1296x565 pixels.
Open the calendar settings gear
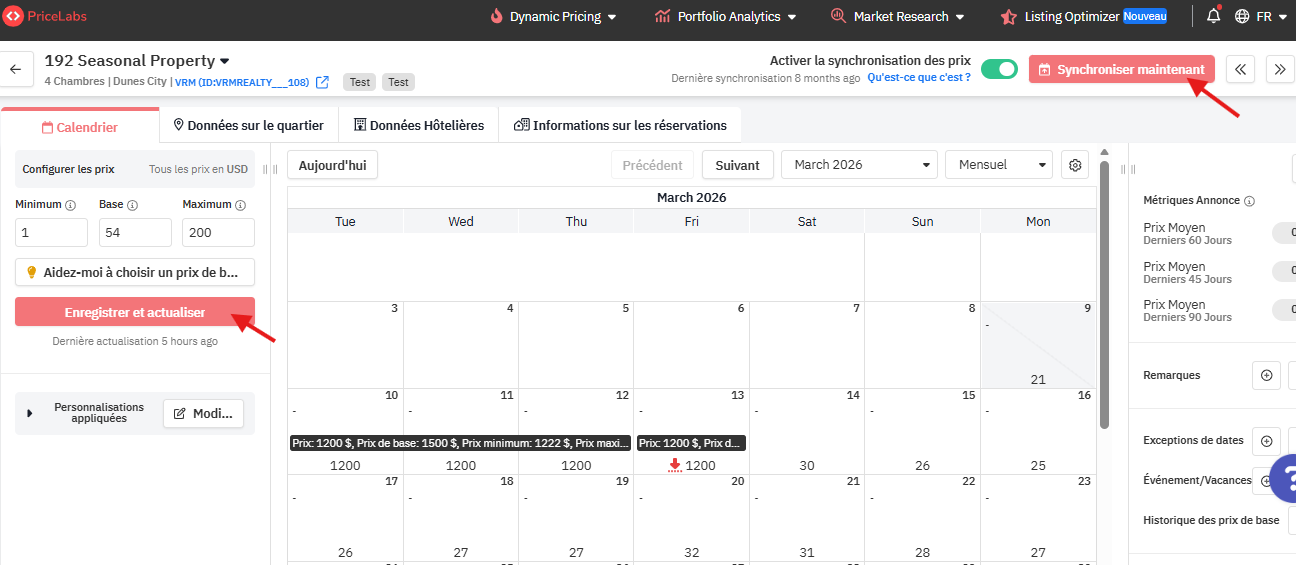1075,165
